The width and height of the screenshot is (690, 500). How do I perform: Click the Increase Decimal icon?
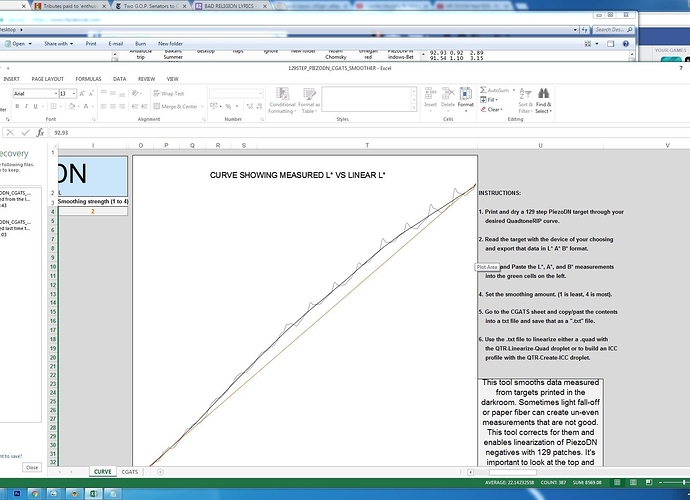[x=249, y=107]
